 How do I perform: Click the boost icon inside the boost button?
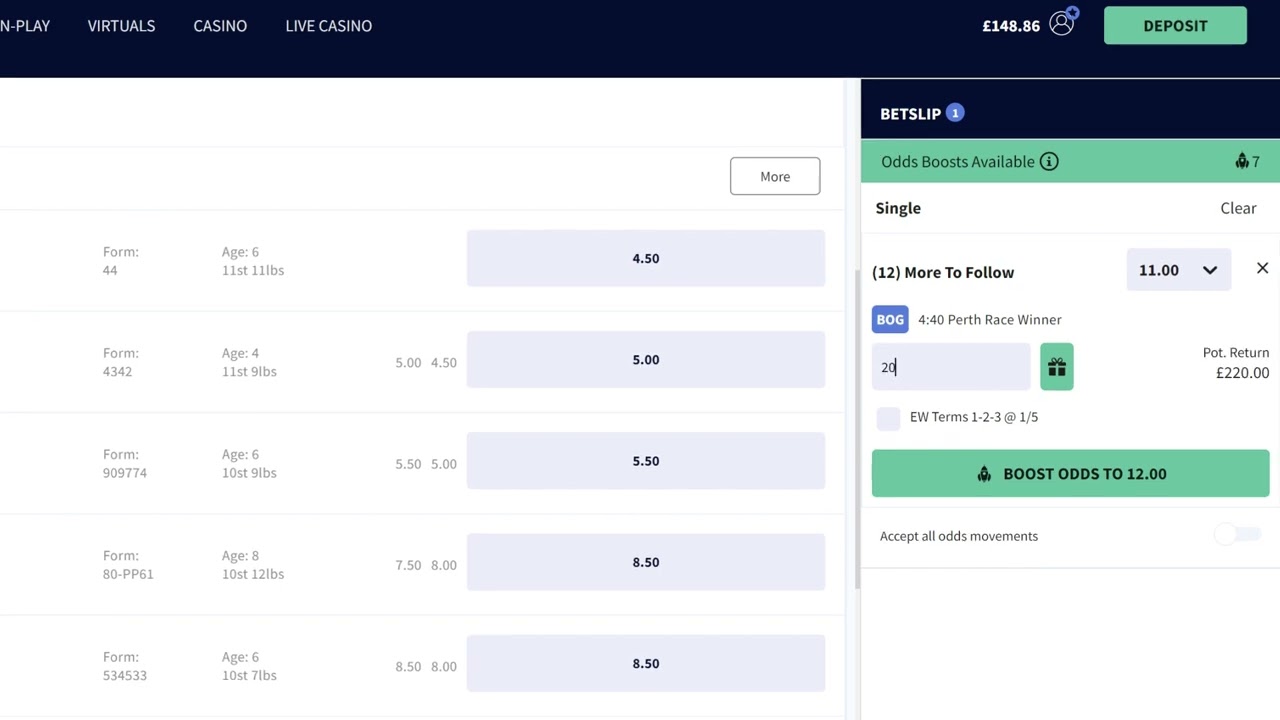click(984, 473)
